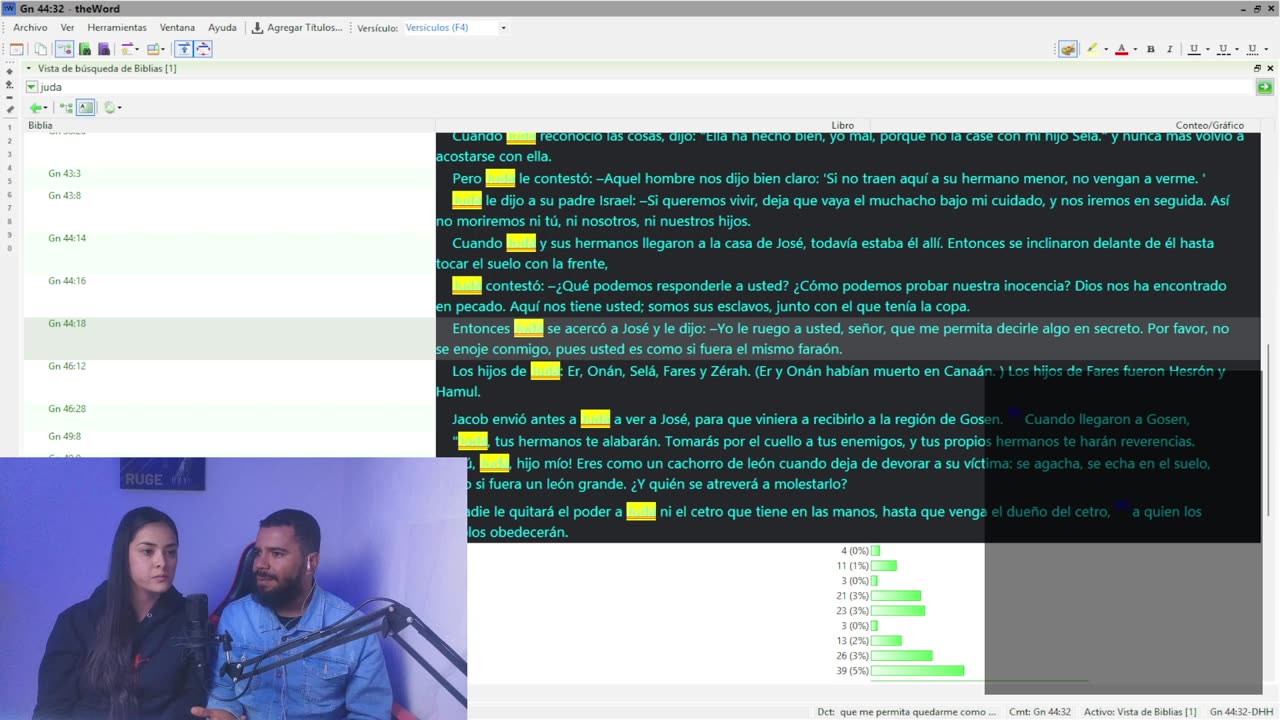
Task: Open the Ventana menu
Action: [x=177, y=28]
